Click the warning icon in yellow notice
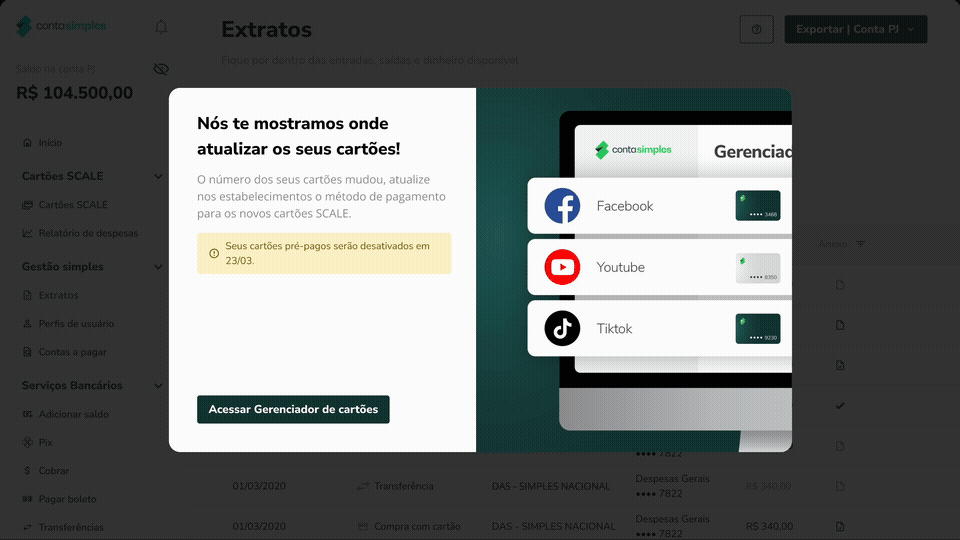The height and width of the screenshot is (540, 960). (214, 253)
